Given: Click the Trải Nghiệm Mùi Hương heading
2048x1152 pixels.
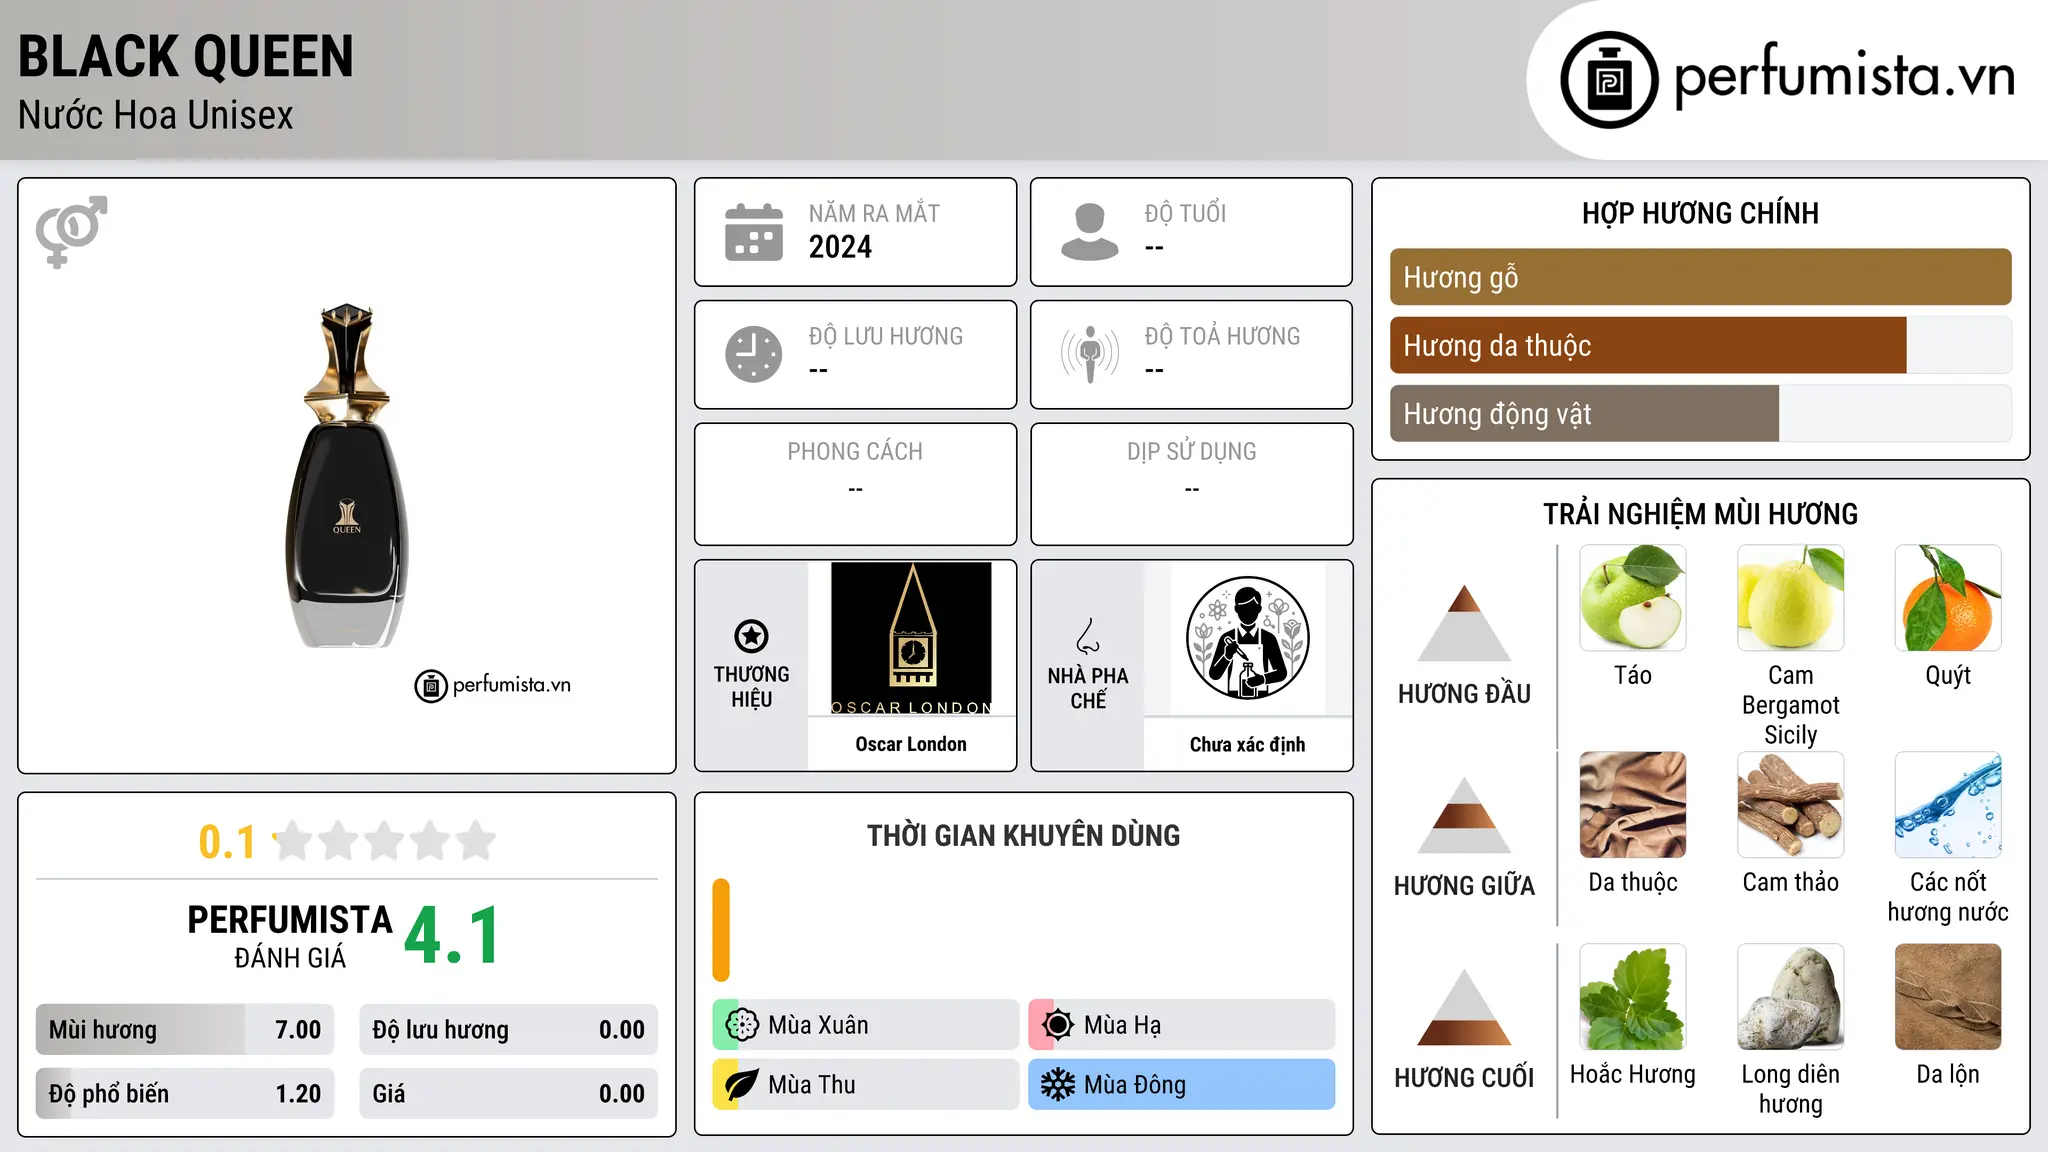Looking at the screenshot, I should point(1700,514).
